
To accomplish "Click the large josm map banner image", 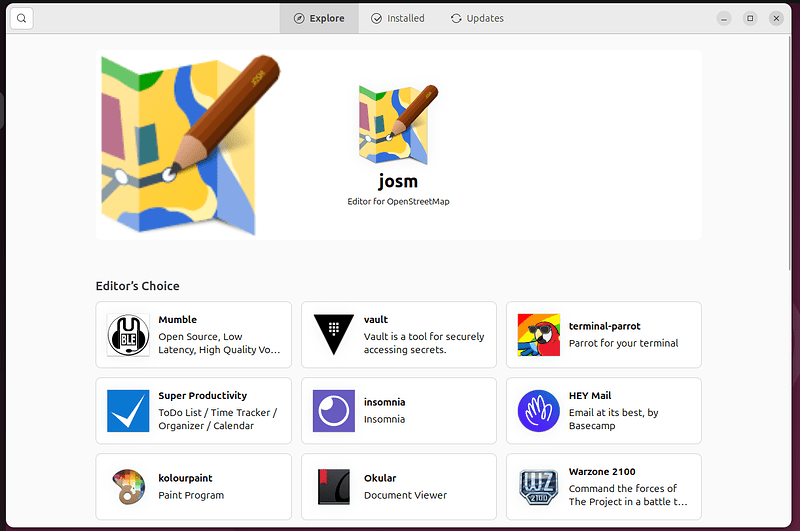I will (190, 145).
